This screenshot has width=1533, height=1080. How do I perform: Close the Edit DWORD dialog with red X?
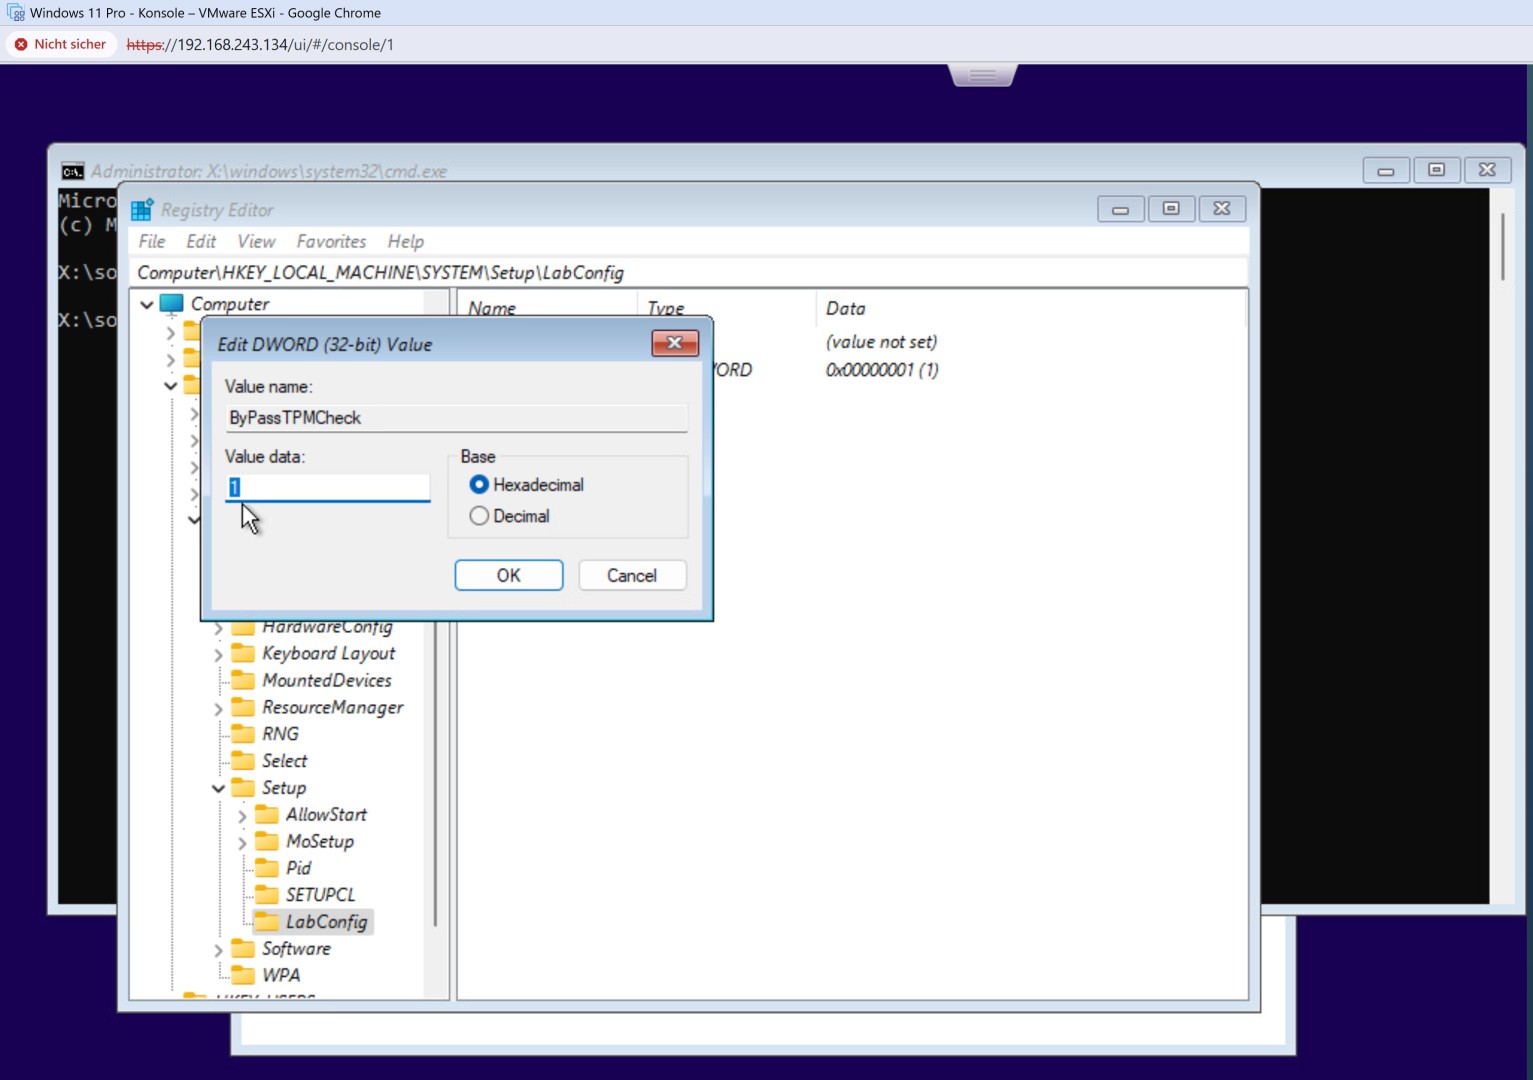pyautogui.click(x=675, y=343)
